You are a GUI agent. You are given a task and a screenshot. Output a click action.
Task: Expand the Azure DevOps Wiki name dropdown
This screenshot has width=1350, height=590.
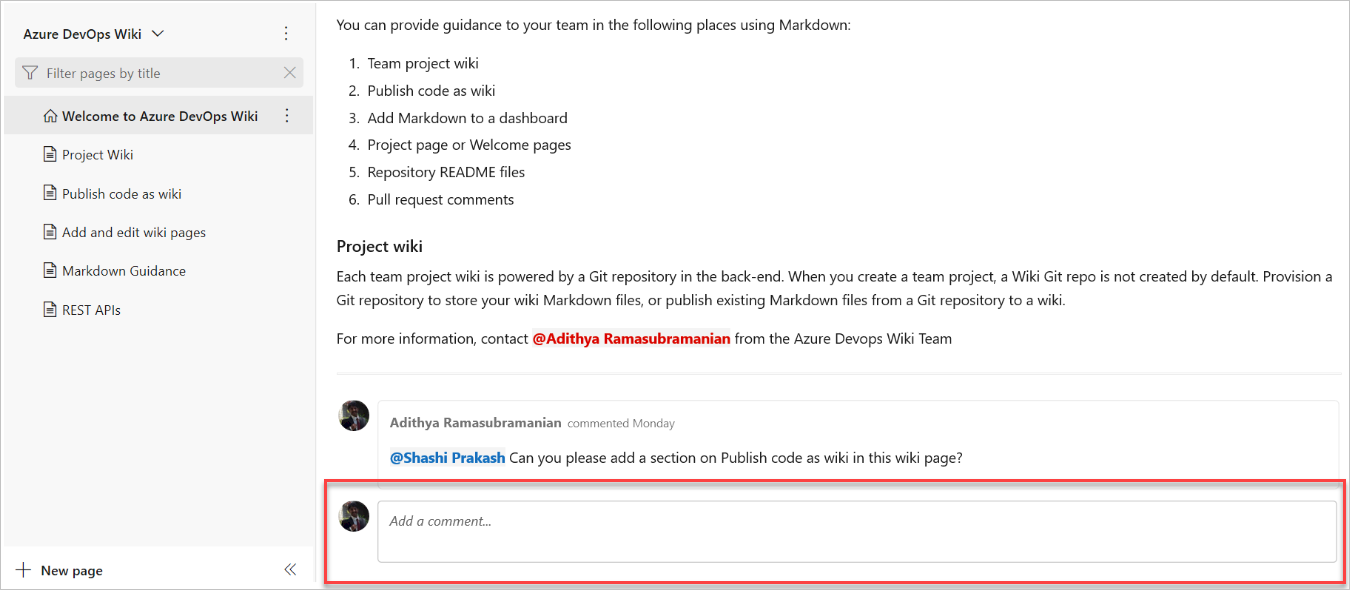tap(157, 32)
